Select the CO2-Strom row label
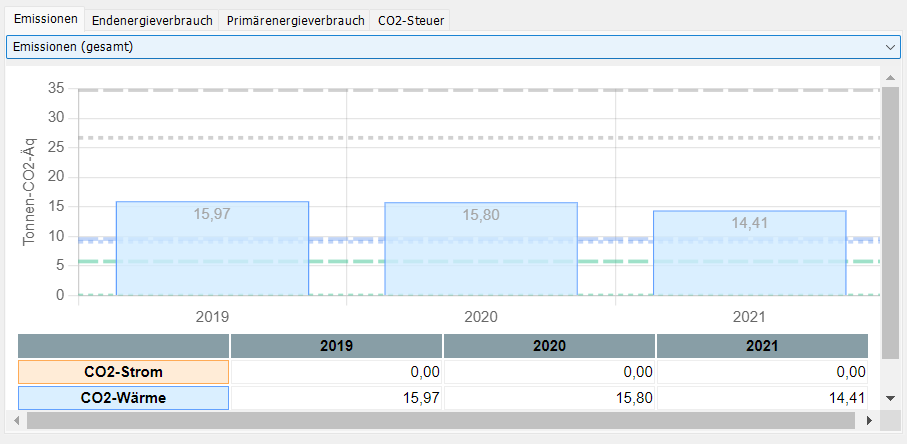Screen dimensions: 907x444 [x=124, y=372]
